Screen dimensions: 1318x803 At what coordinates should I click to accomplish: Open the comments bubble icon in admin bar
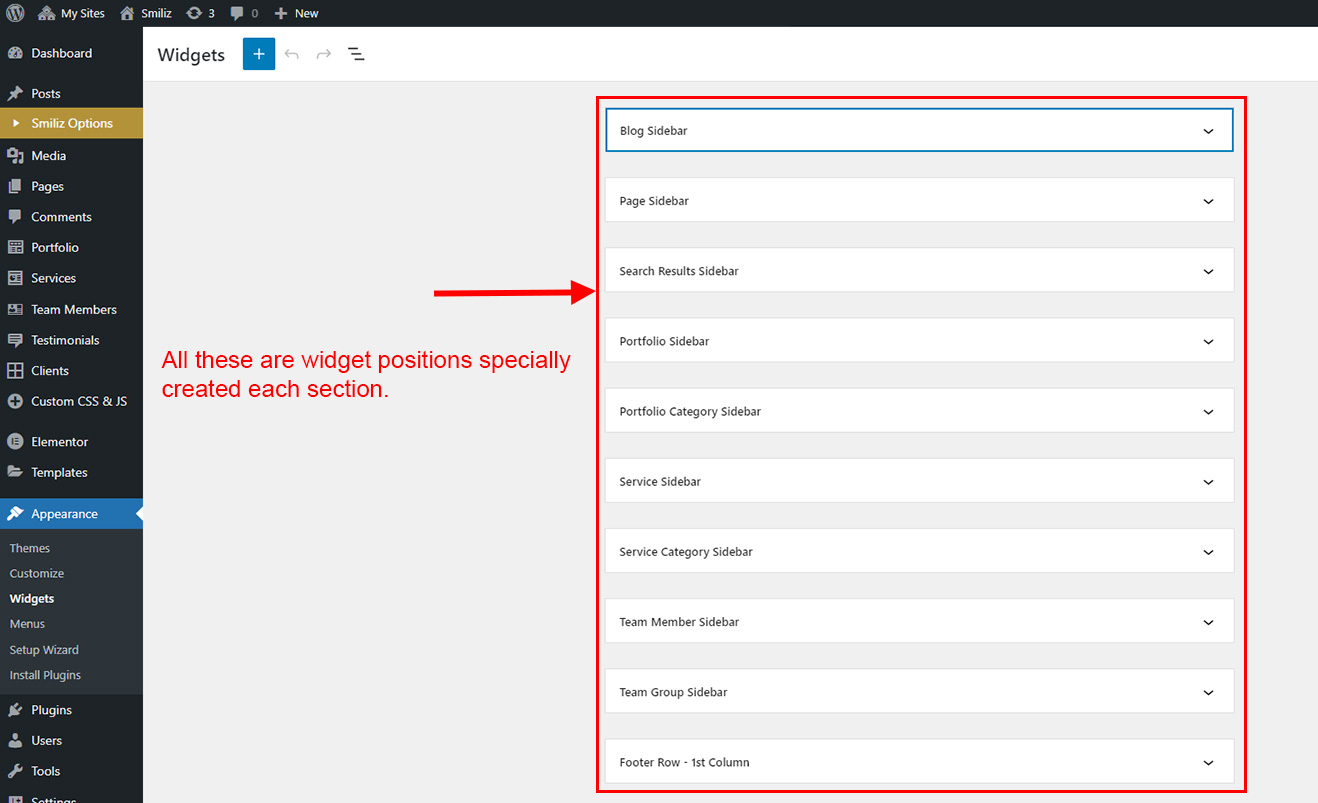click(x=243, y=13)
